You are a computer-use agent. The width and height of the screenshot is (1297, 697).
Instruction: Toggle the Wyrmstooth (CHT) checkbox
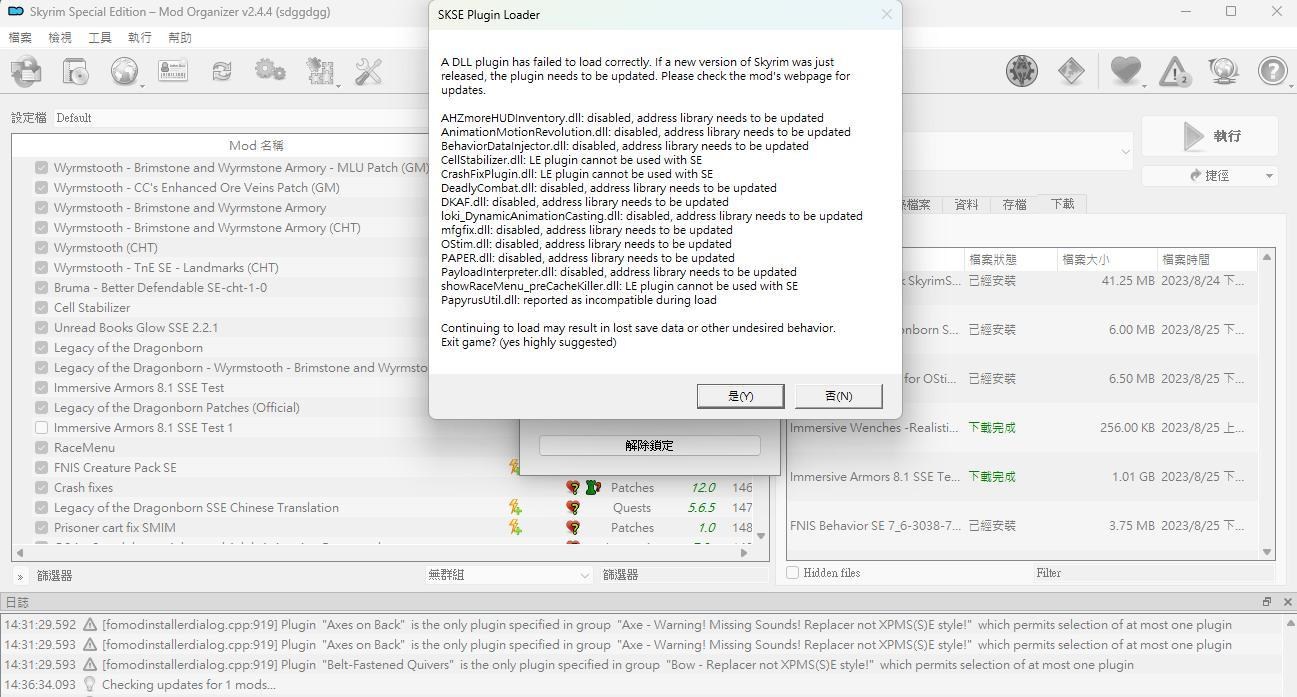[41, 248]
